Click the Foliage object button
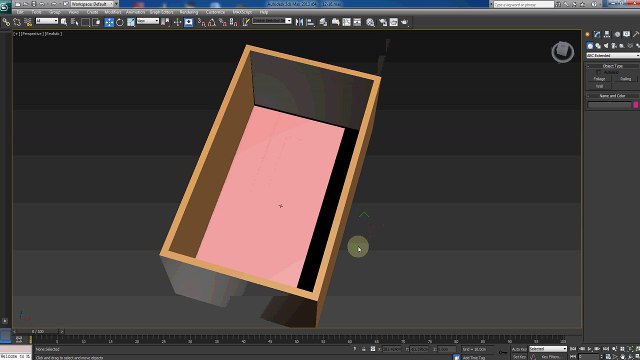Viewport: 640px width, 360px height. 599,79
